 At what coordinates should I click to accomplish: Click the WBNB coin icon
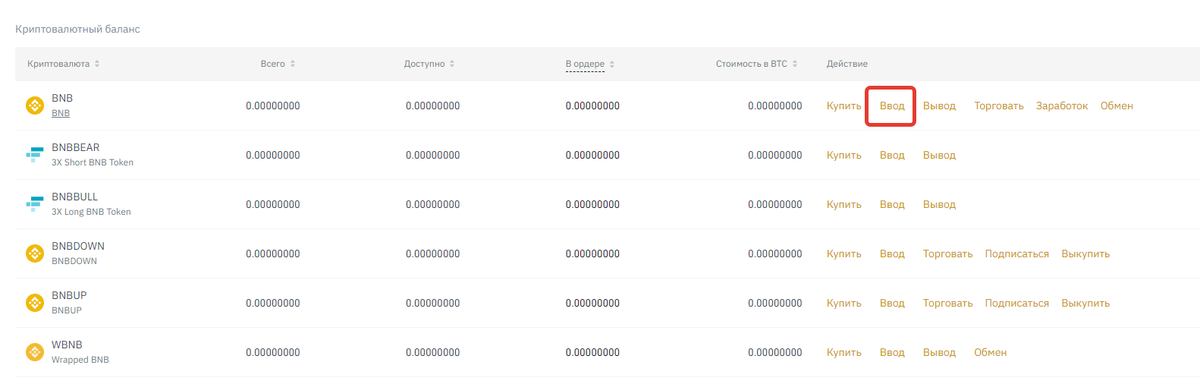[x=35, y=352]
